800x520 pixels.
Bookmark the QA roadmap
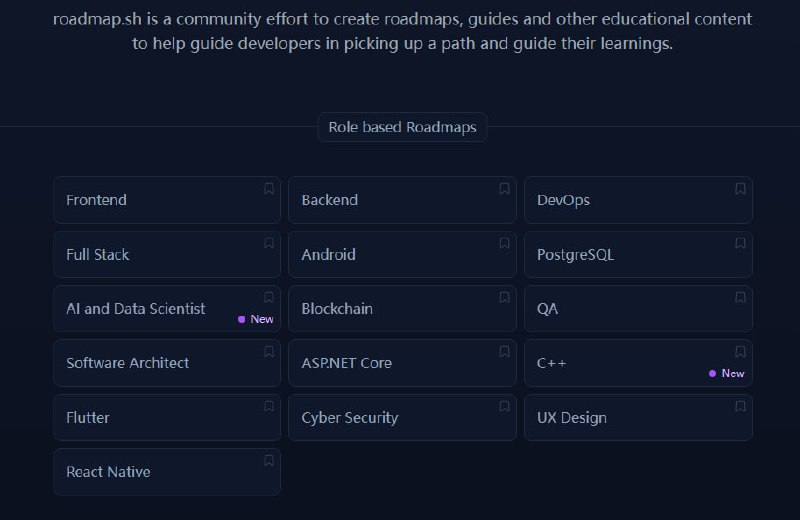pos(740,297)
